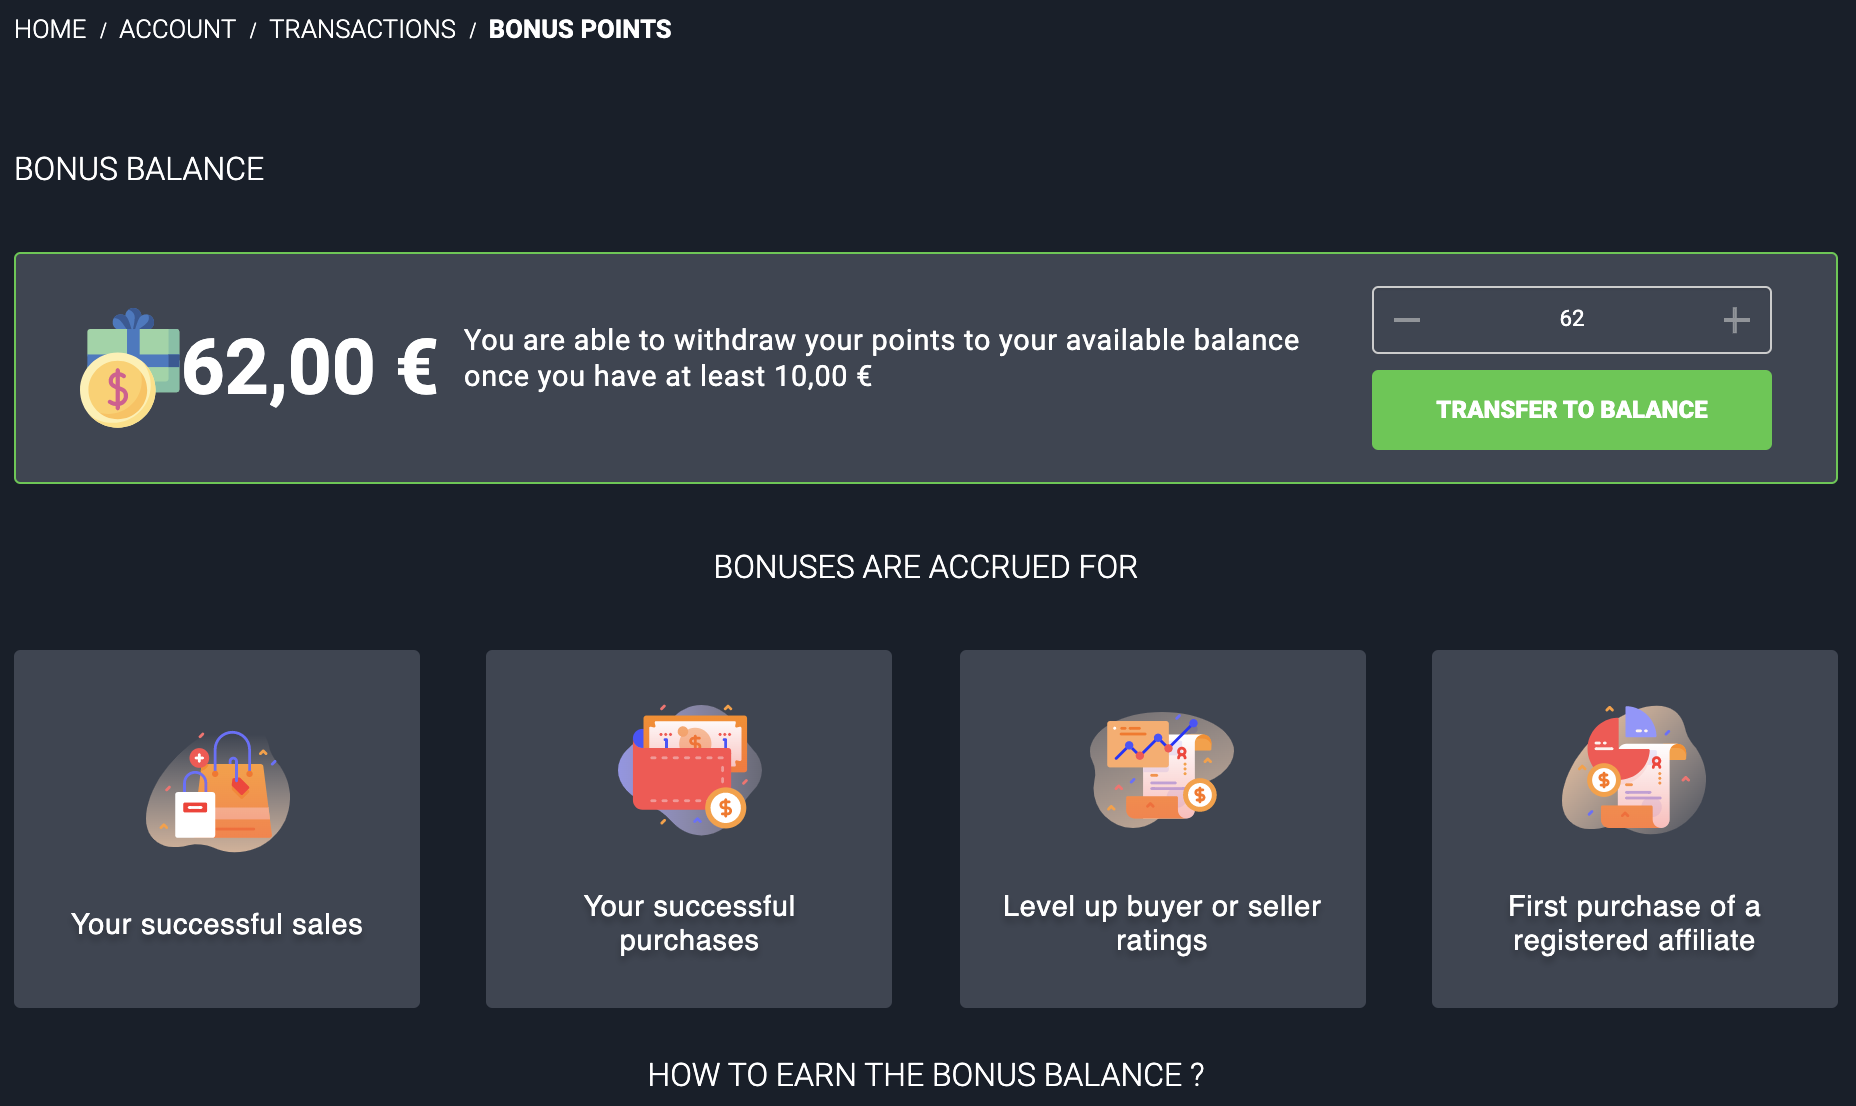The width and height of the screenshot is (1856, 1106).
Task: Go to Home in breadcrumb
Action: 50,29
